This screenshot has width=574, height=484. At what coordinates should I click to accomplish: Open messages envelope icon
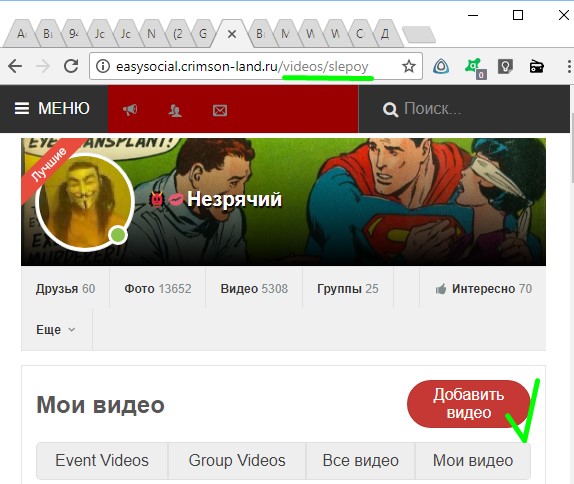(220, 110)
